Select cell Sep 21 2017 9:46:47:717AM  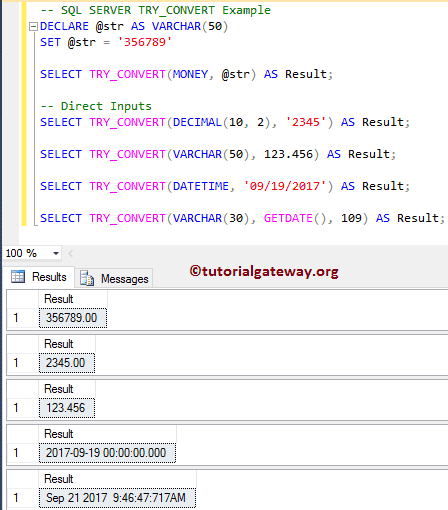point(117,498)
